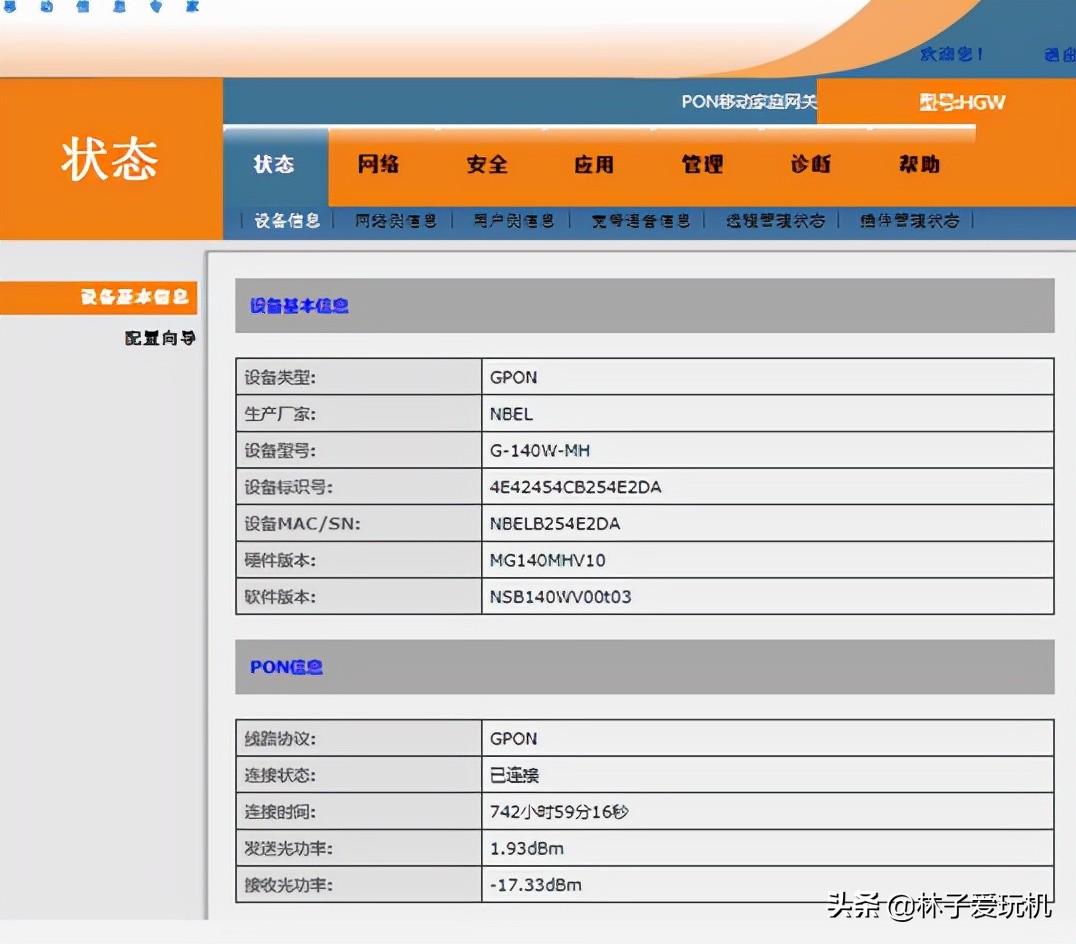Open the 网络侧信息 sub-menu item
This screenshot has width=1076, height=944.
tap(396, 220)
